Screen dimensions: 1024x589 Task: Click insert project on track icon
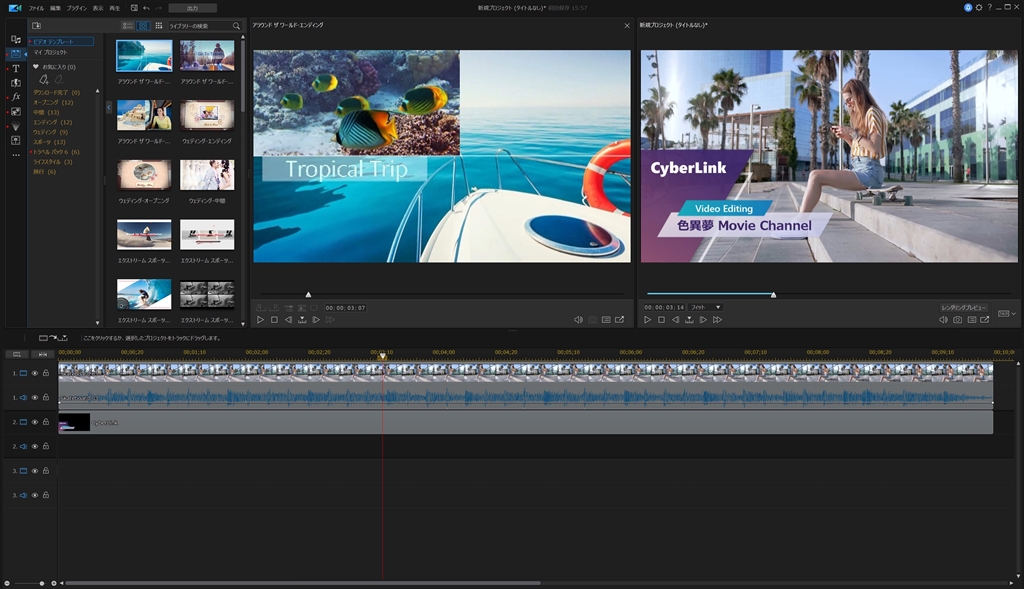click(53, 338)
